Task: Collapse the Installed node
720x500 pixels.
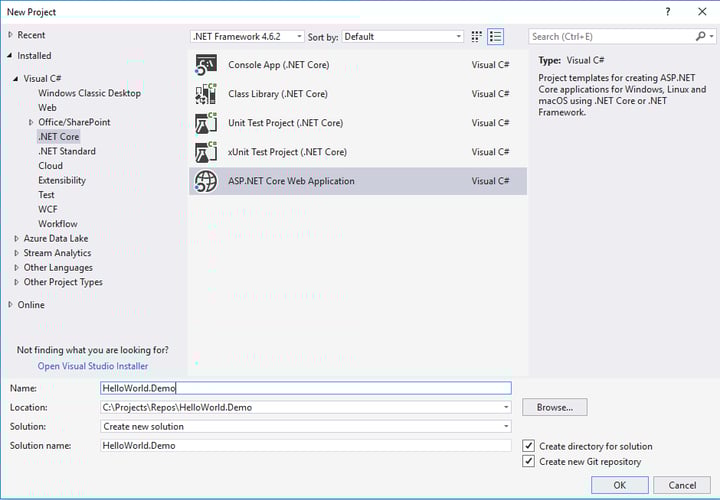Action: [x=10, y=56]
